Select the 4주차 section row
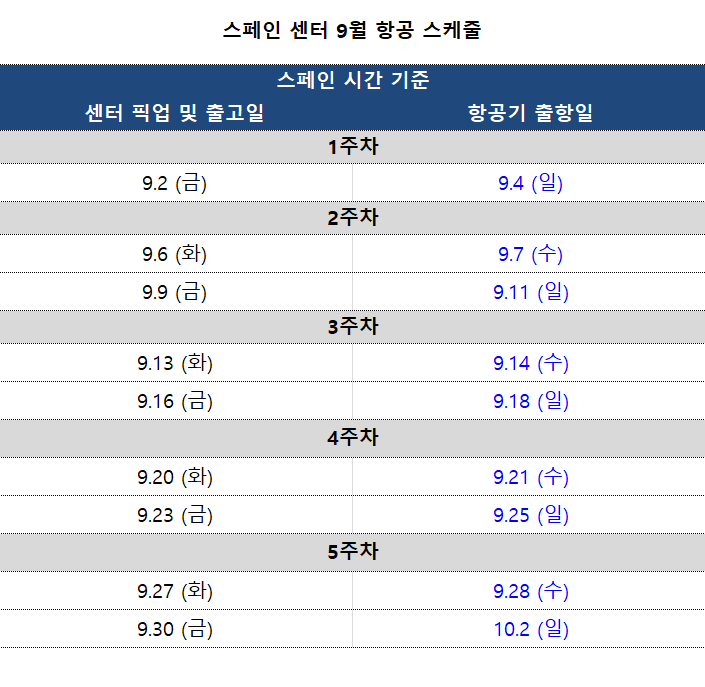The image size is (705, 687). pos(352,438)
